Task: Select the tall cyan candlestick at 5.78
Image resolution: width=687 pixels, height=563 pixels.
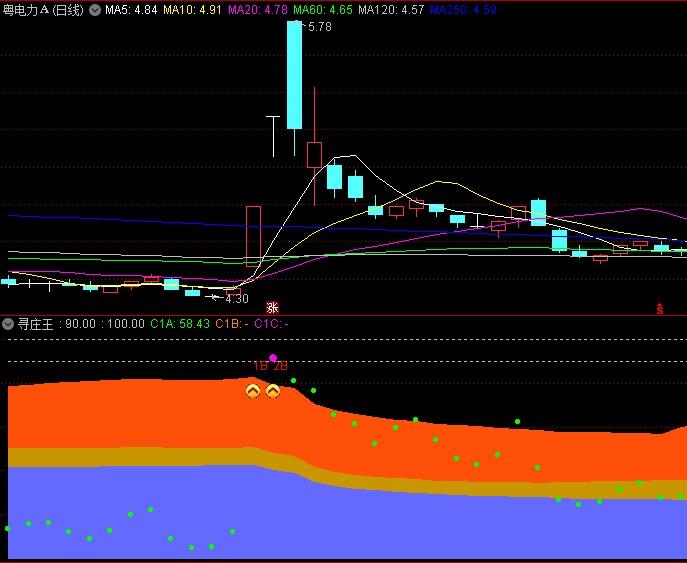Action: tap(294, 75)
